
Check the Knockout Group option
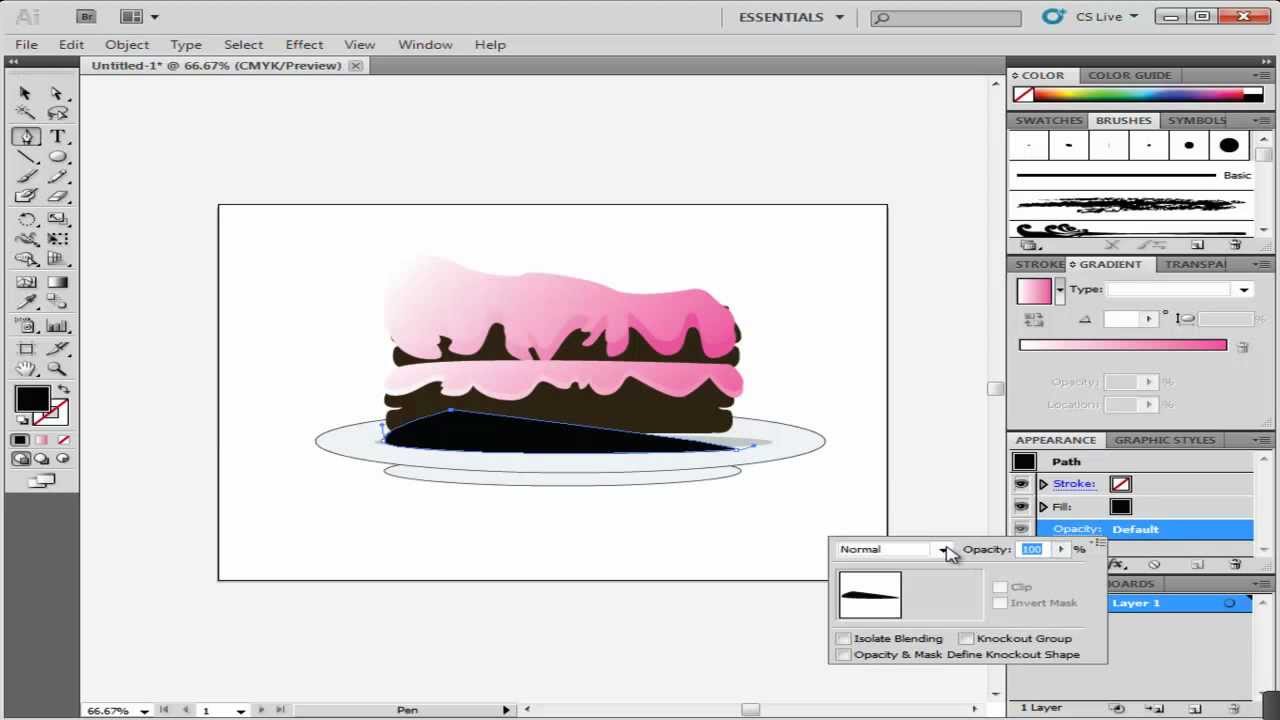(x=966, y=638)
